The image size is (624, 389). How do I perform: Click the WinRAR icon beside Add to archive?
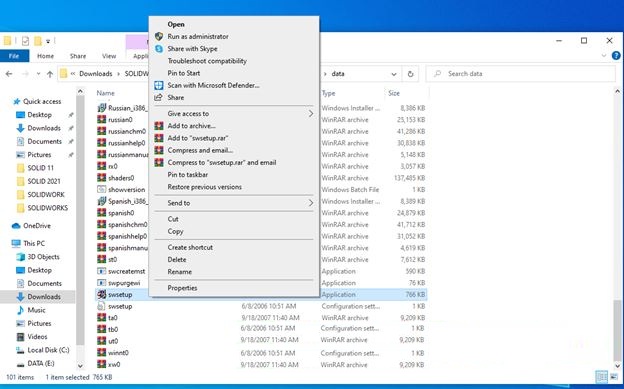coord(159,126)
